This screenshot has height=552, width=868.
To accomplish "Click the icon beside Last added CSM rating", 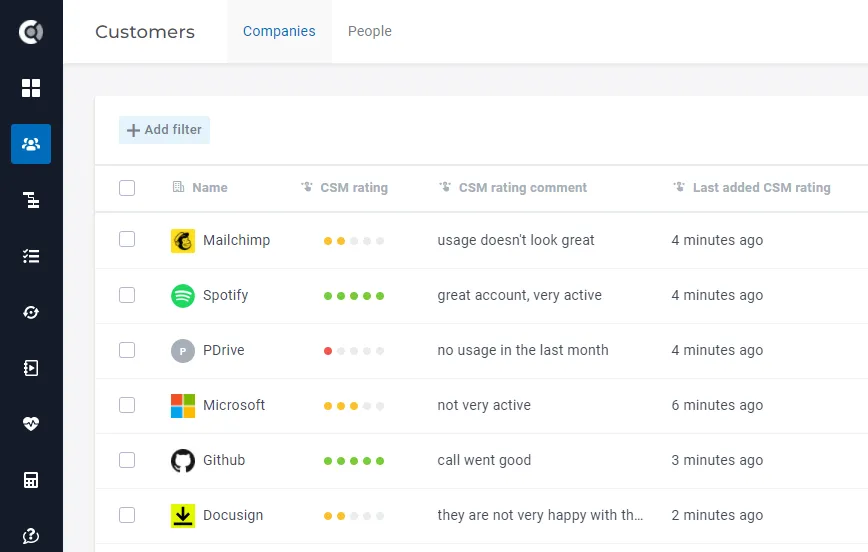I will click(679, 187).
